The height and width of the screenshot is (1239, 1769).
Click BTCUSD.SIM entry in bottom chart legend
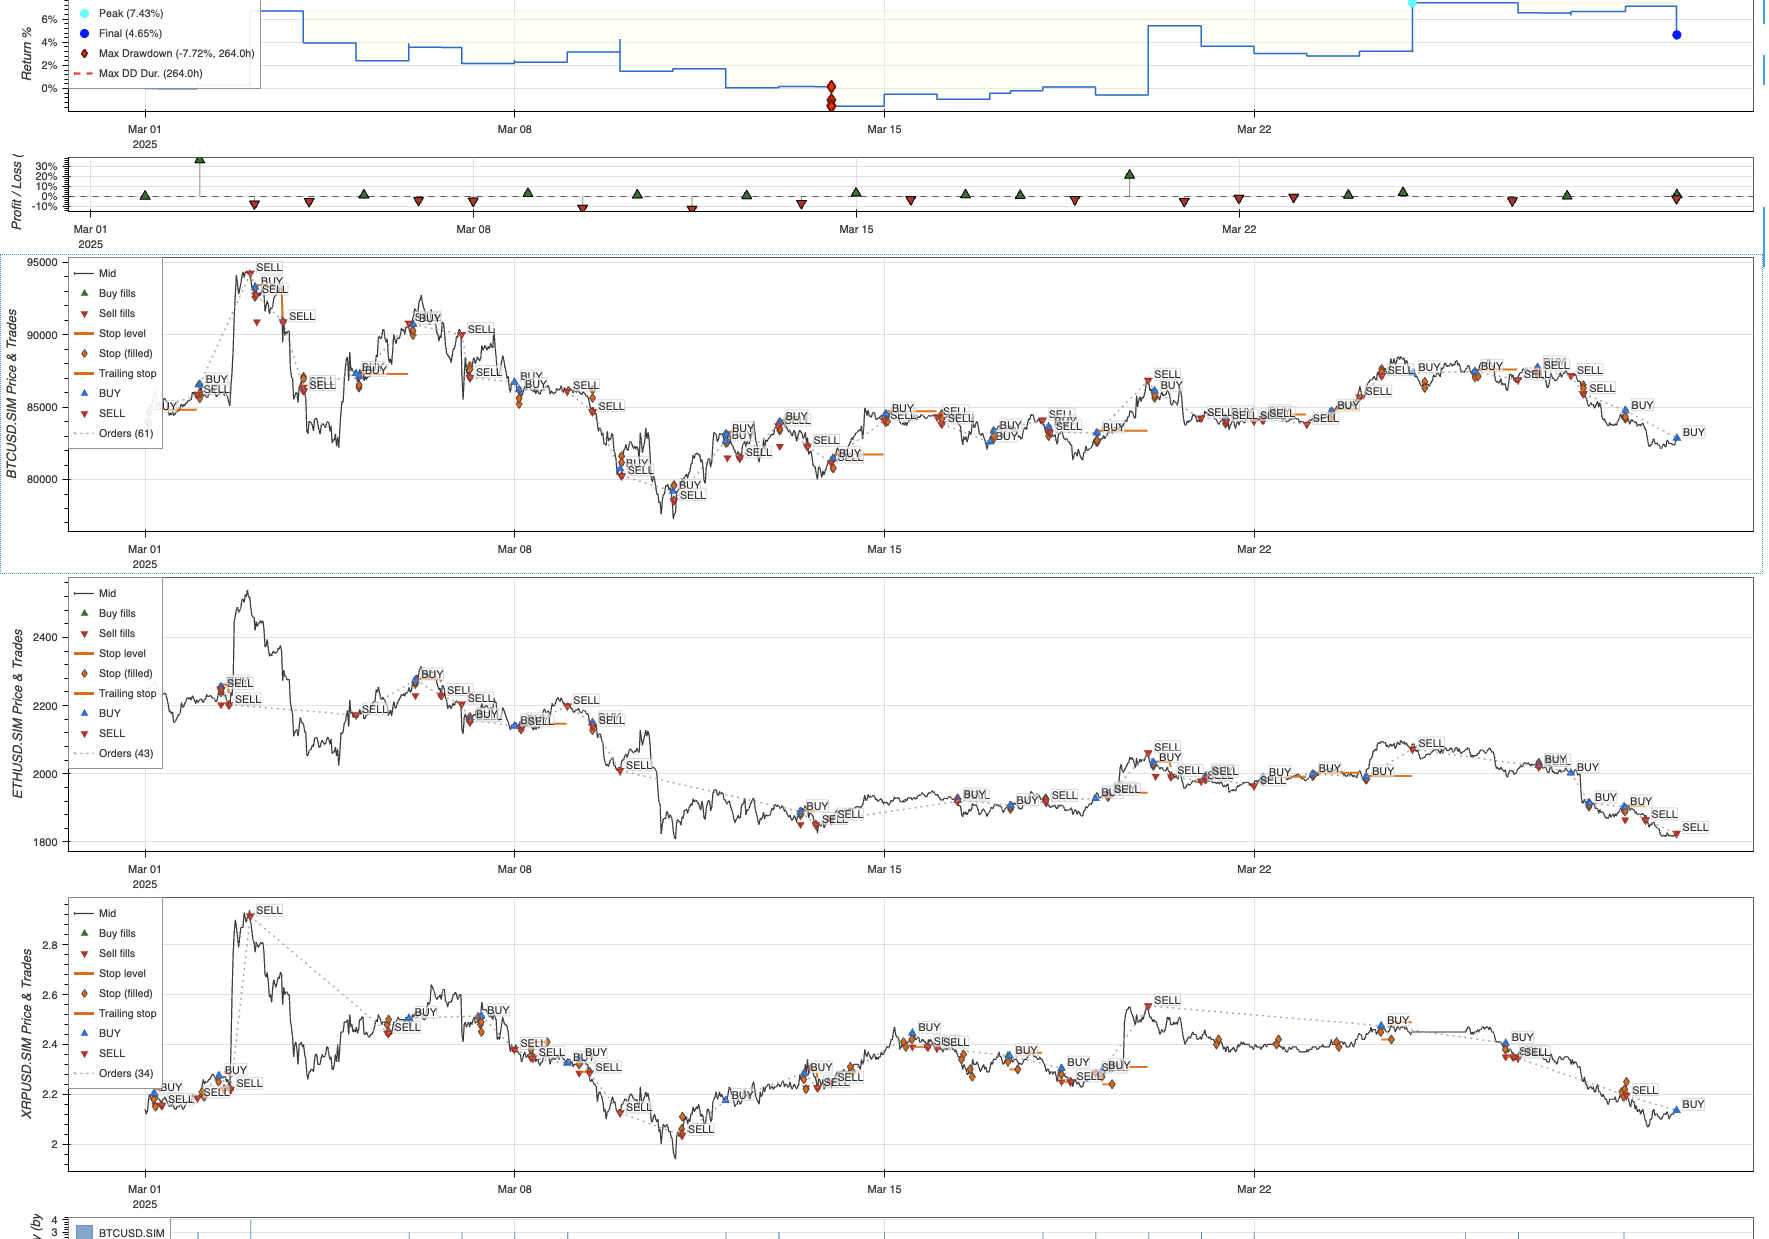131,1233
